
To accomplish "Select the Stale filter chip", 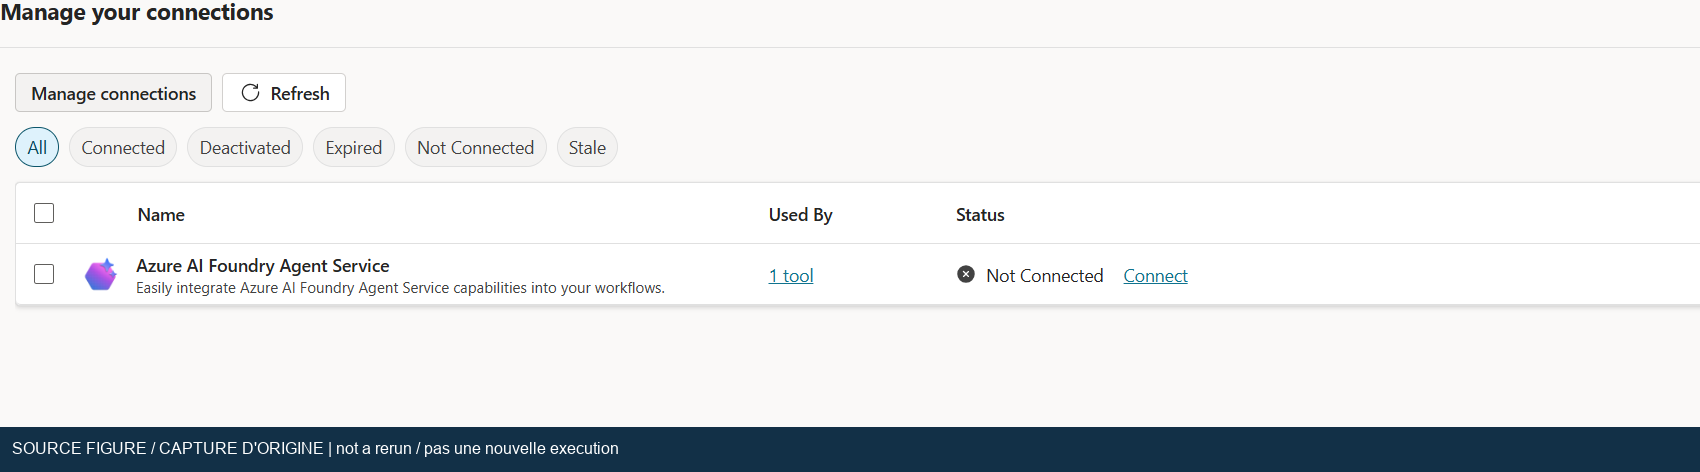I will [587, 147].
